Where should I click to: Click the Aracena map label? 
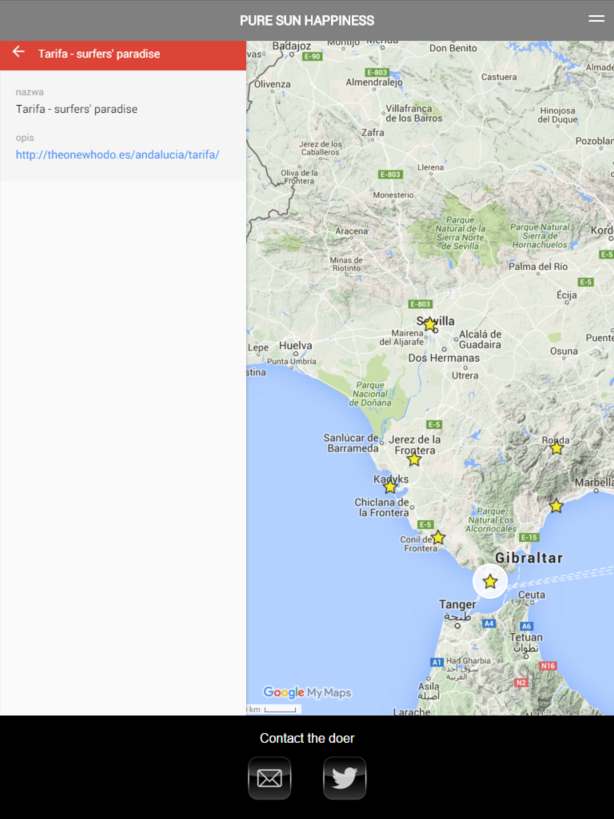pyautogui.click(x=351, y=230)
